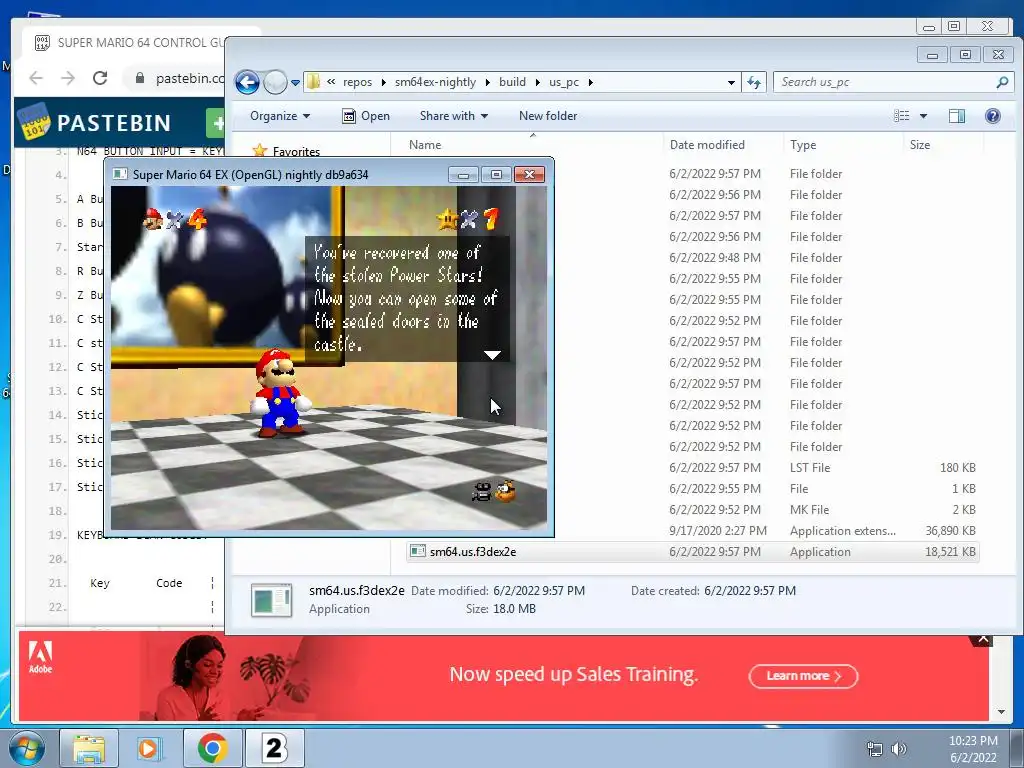This screenshot has height=768, width=1024.
Task: Switch to Chrome from the taskbar
Action: [212, 749]
